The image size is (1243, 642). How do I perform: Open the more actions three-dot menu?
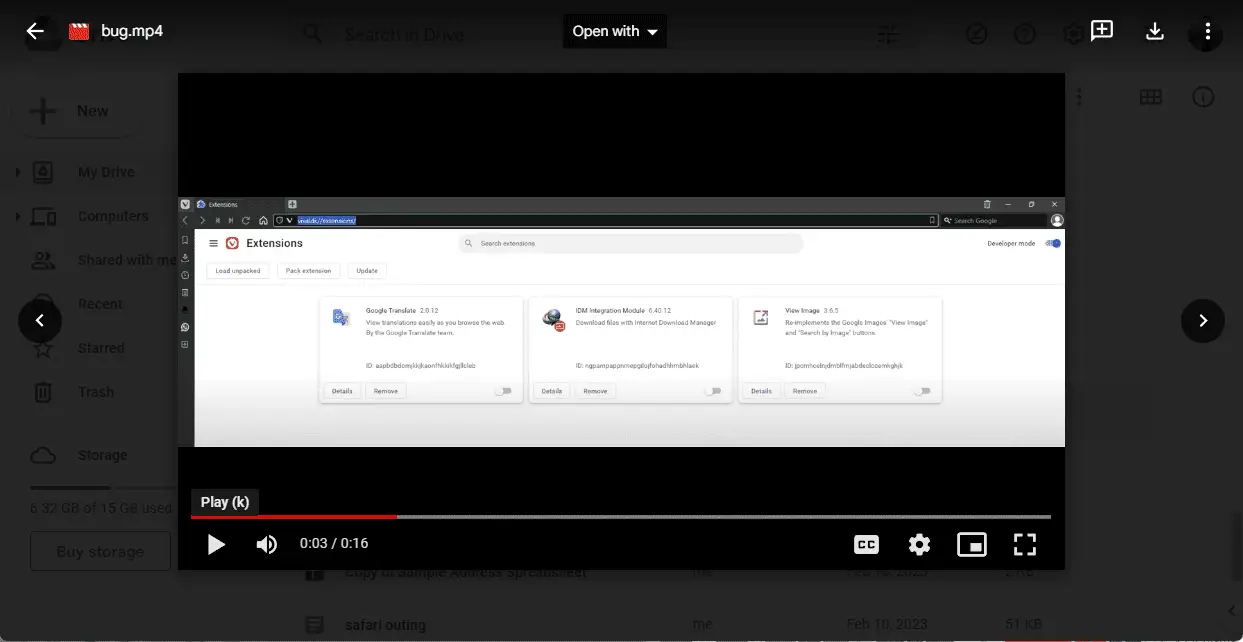[x=1207, y=31]
